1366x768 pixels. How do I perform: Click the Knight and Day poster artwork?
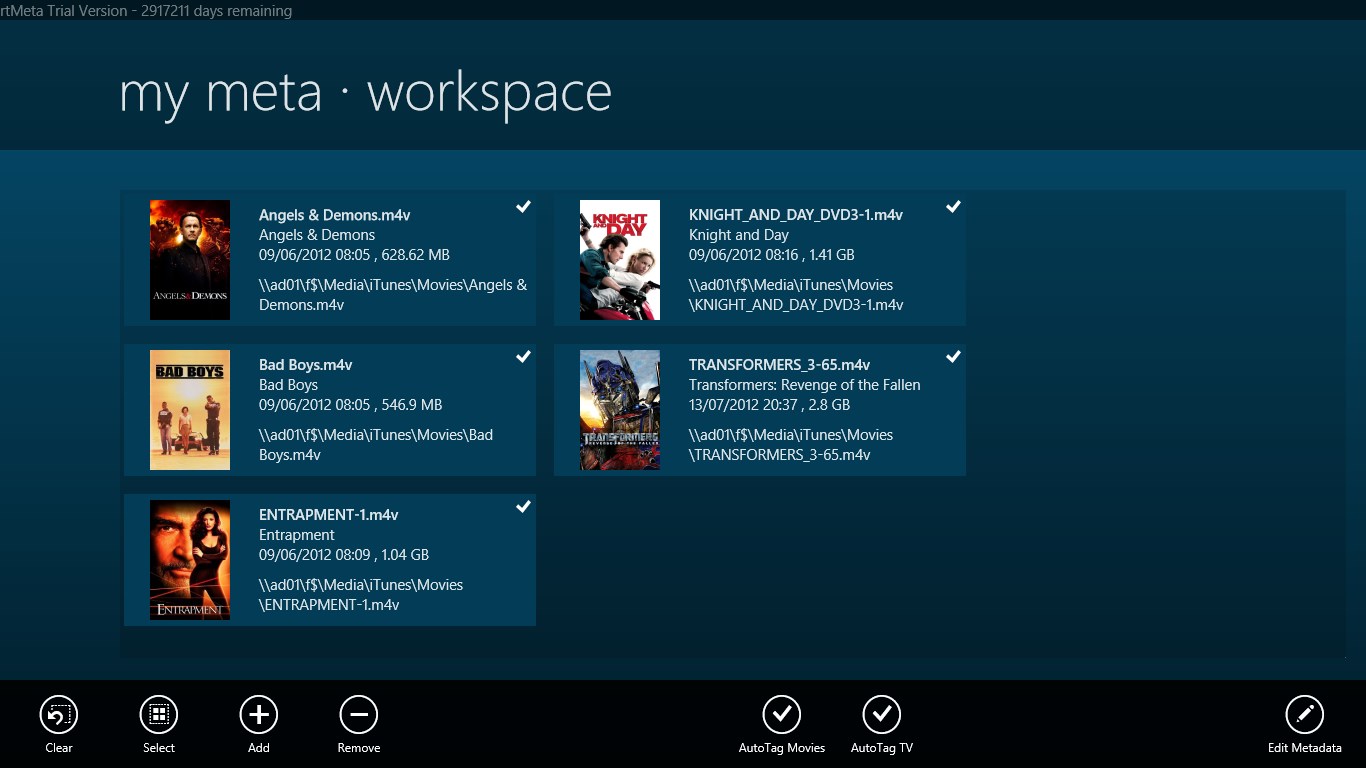point(619,259)
